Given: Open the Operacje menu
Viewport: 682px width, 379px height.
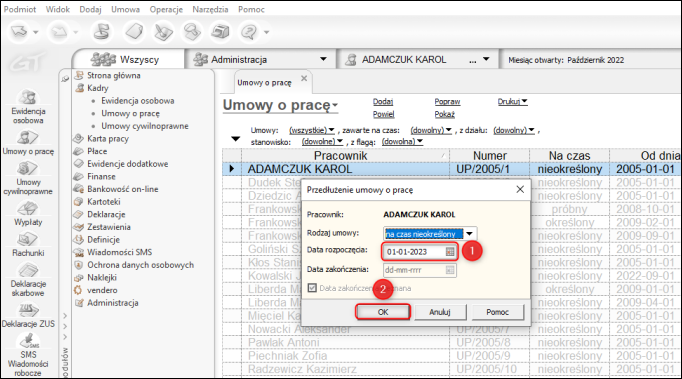Looking at the screenshot, I should (x=166, y=9).
